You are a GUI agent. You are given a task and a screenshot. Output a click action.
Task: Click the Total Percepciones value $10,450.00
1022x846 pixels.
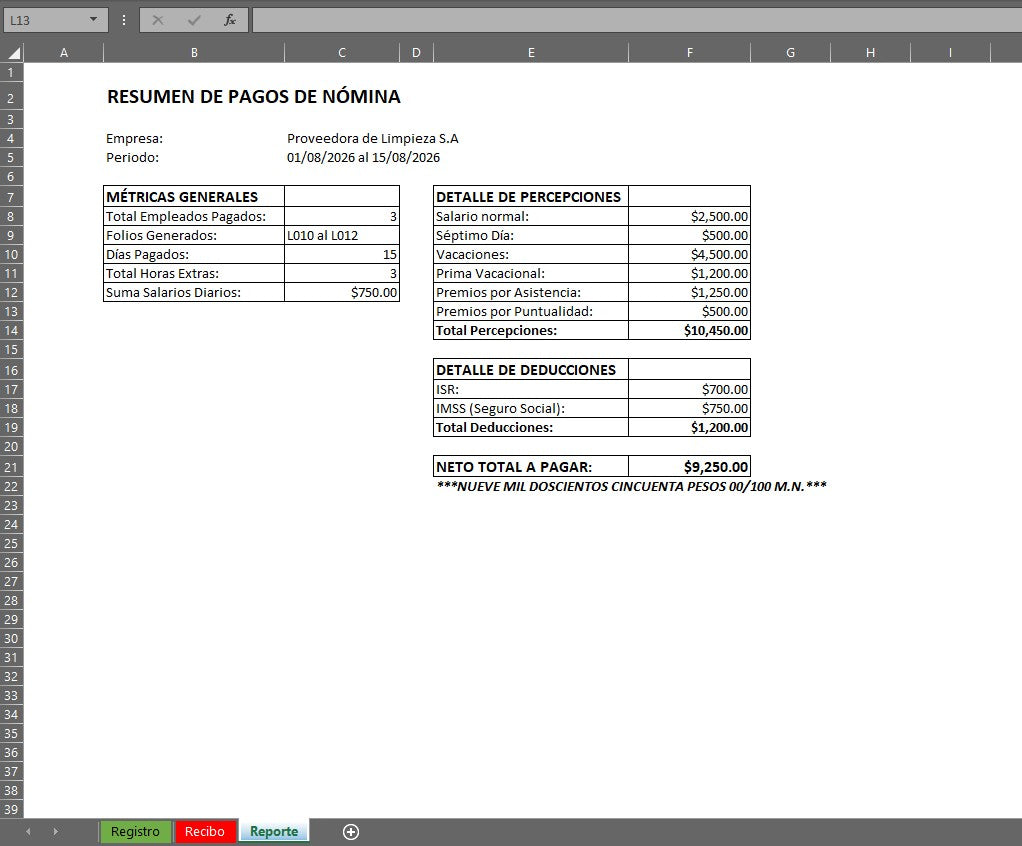coord(690,330)
